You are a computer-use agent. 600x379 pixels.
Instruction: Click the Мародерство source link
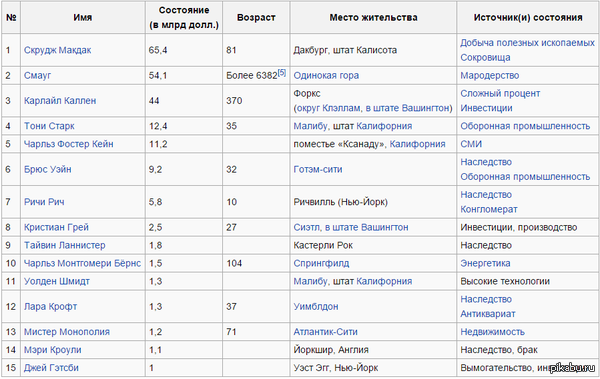pyautogui.click(x=489, y=75)
